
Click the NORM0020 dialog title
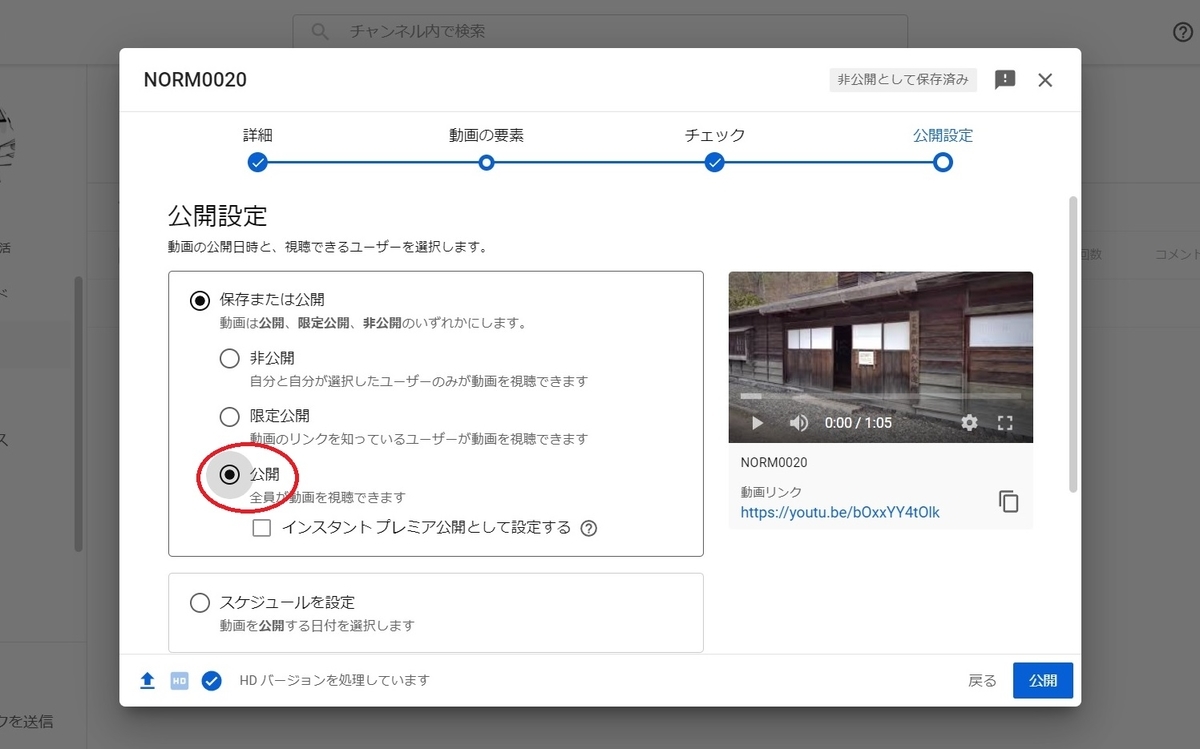point(195,80)
